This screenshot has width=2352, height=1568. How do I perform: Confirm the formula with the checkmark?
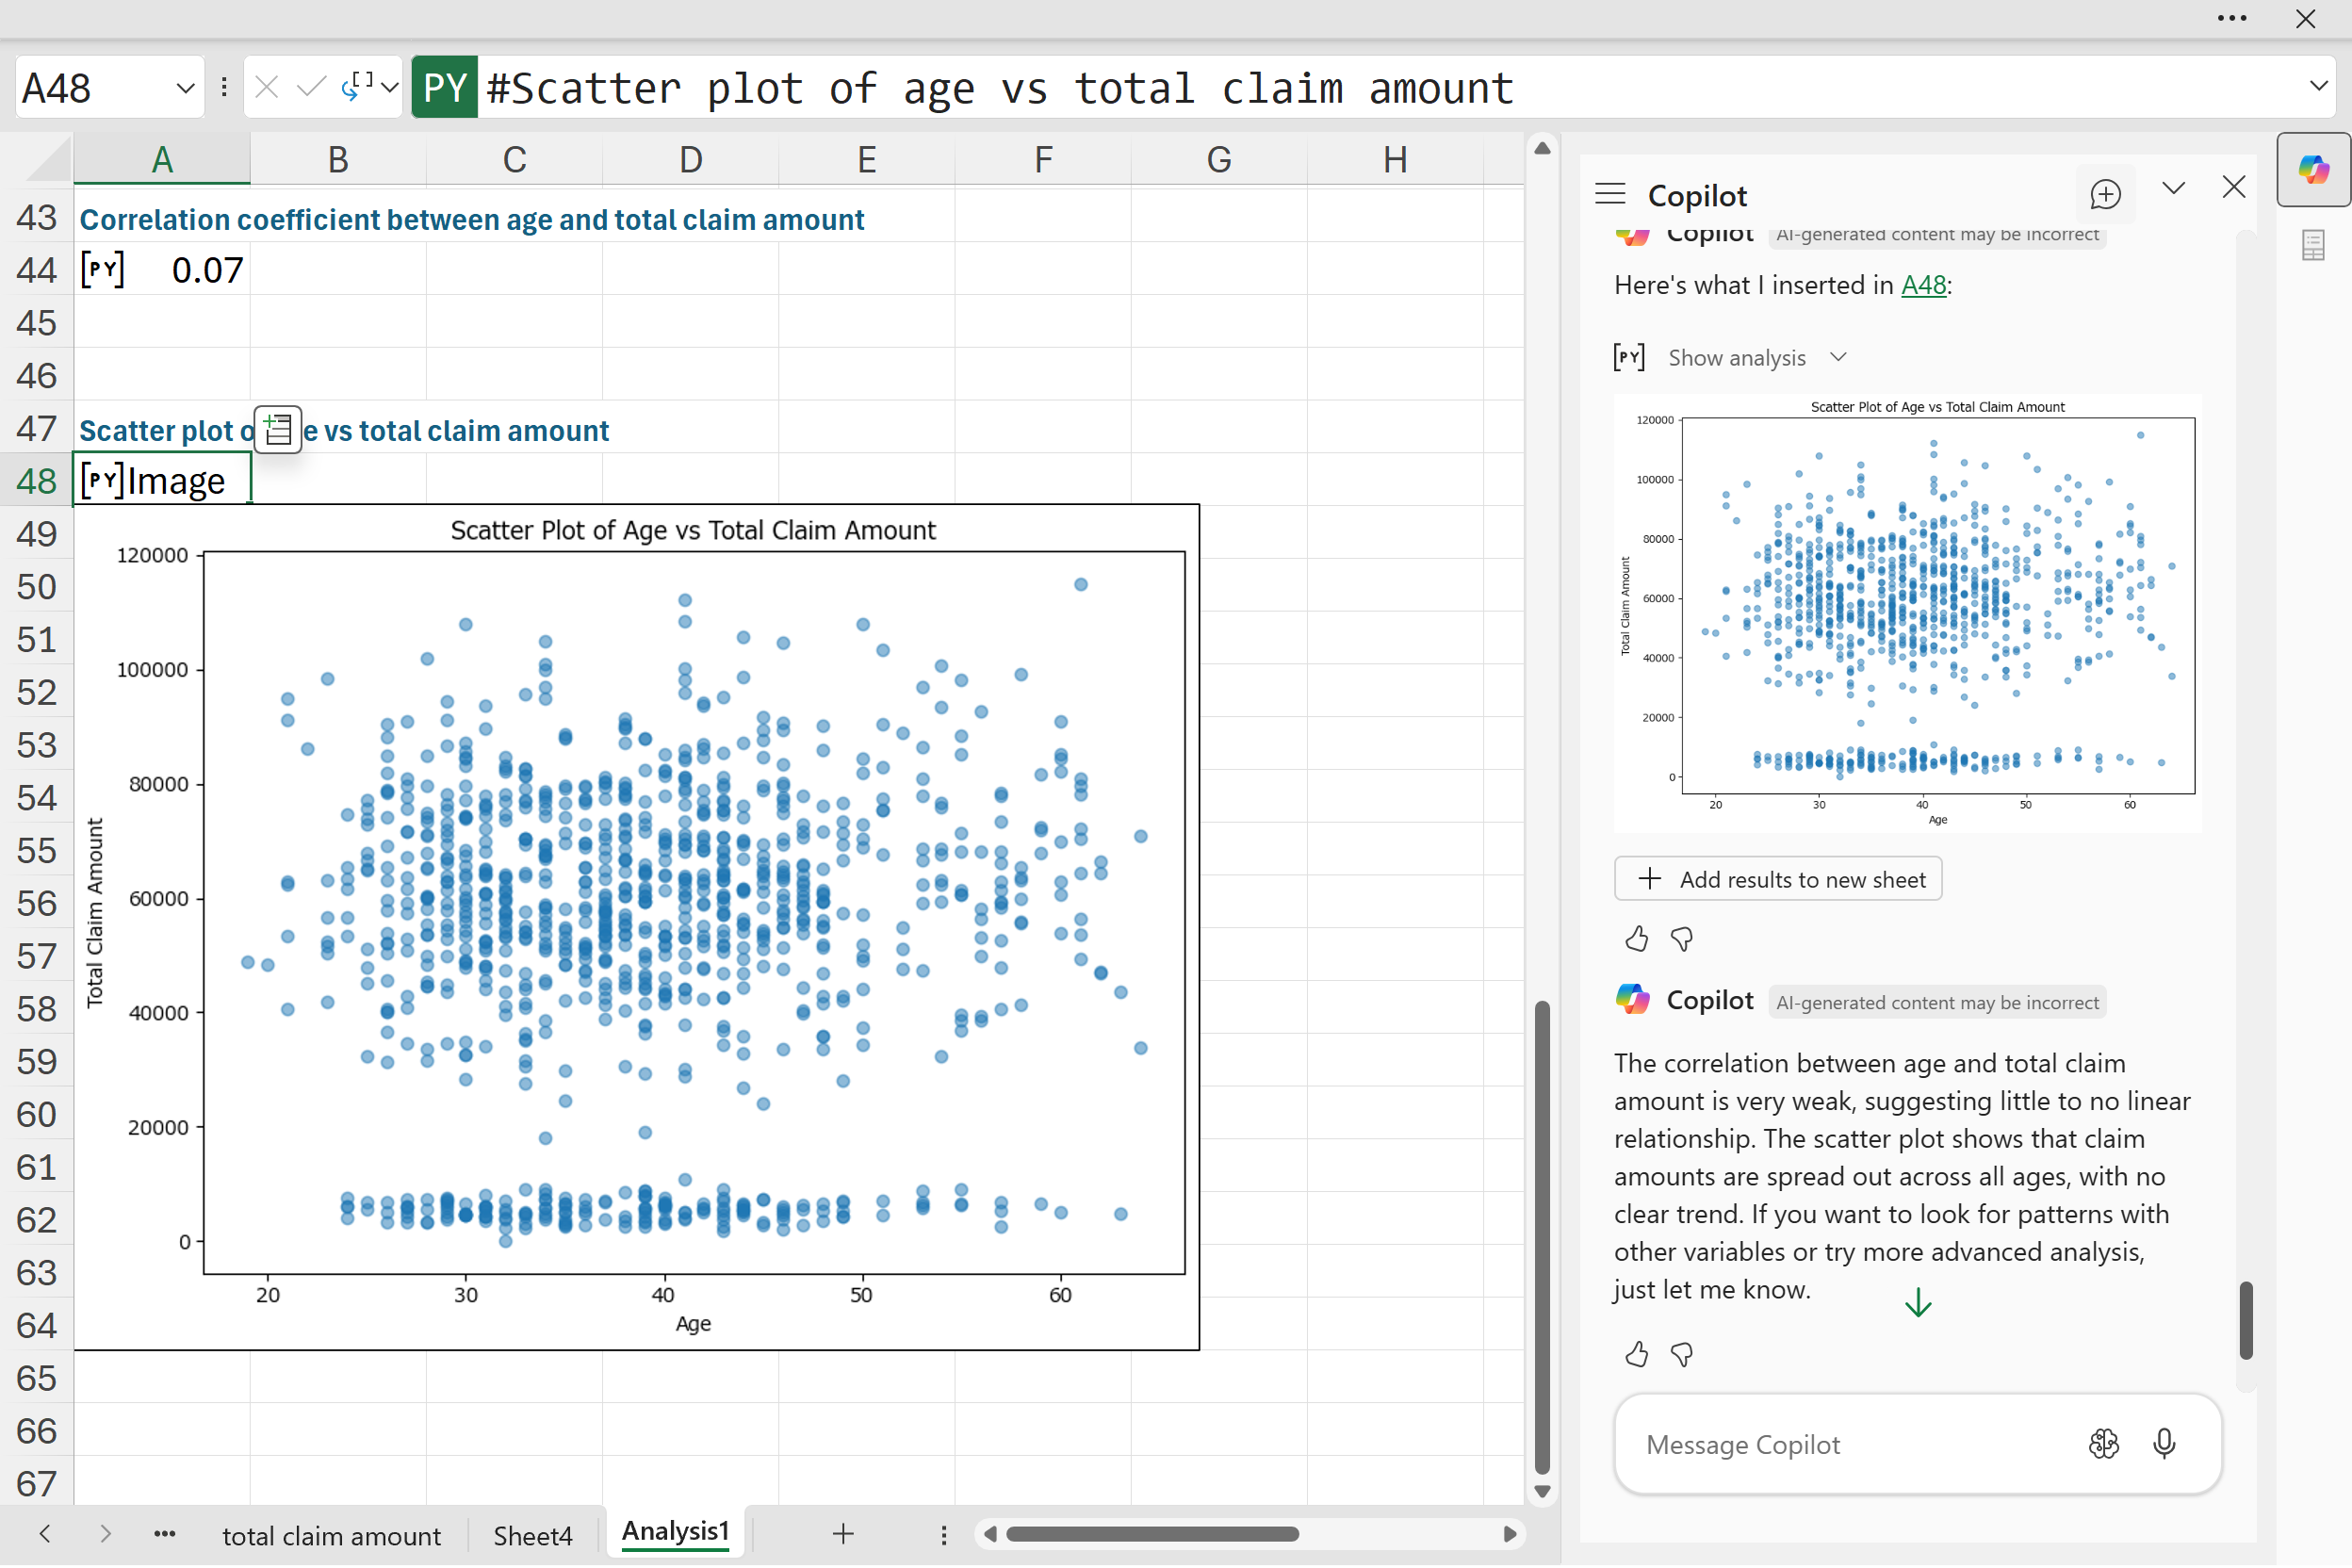click(311, 88)
